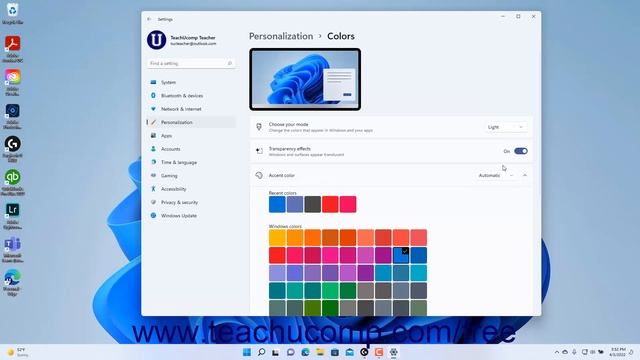Click the Settings gear on the taskbar

tap(393, 352)
